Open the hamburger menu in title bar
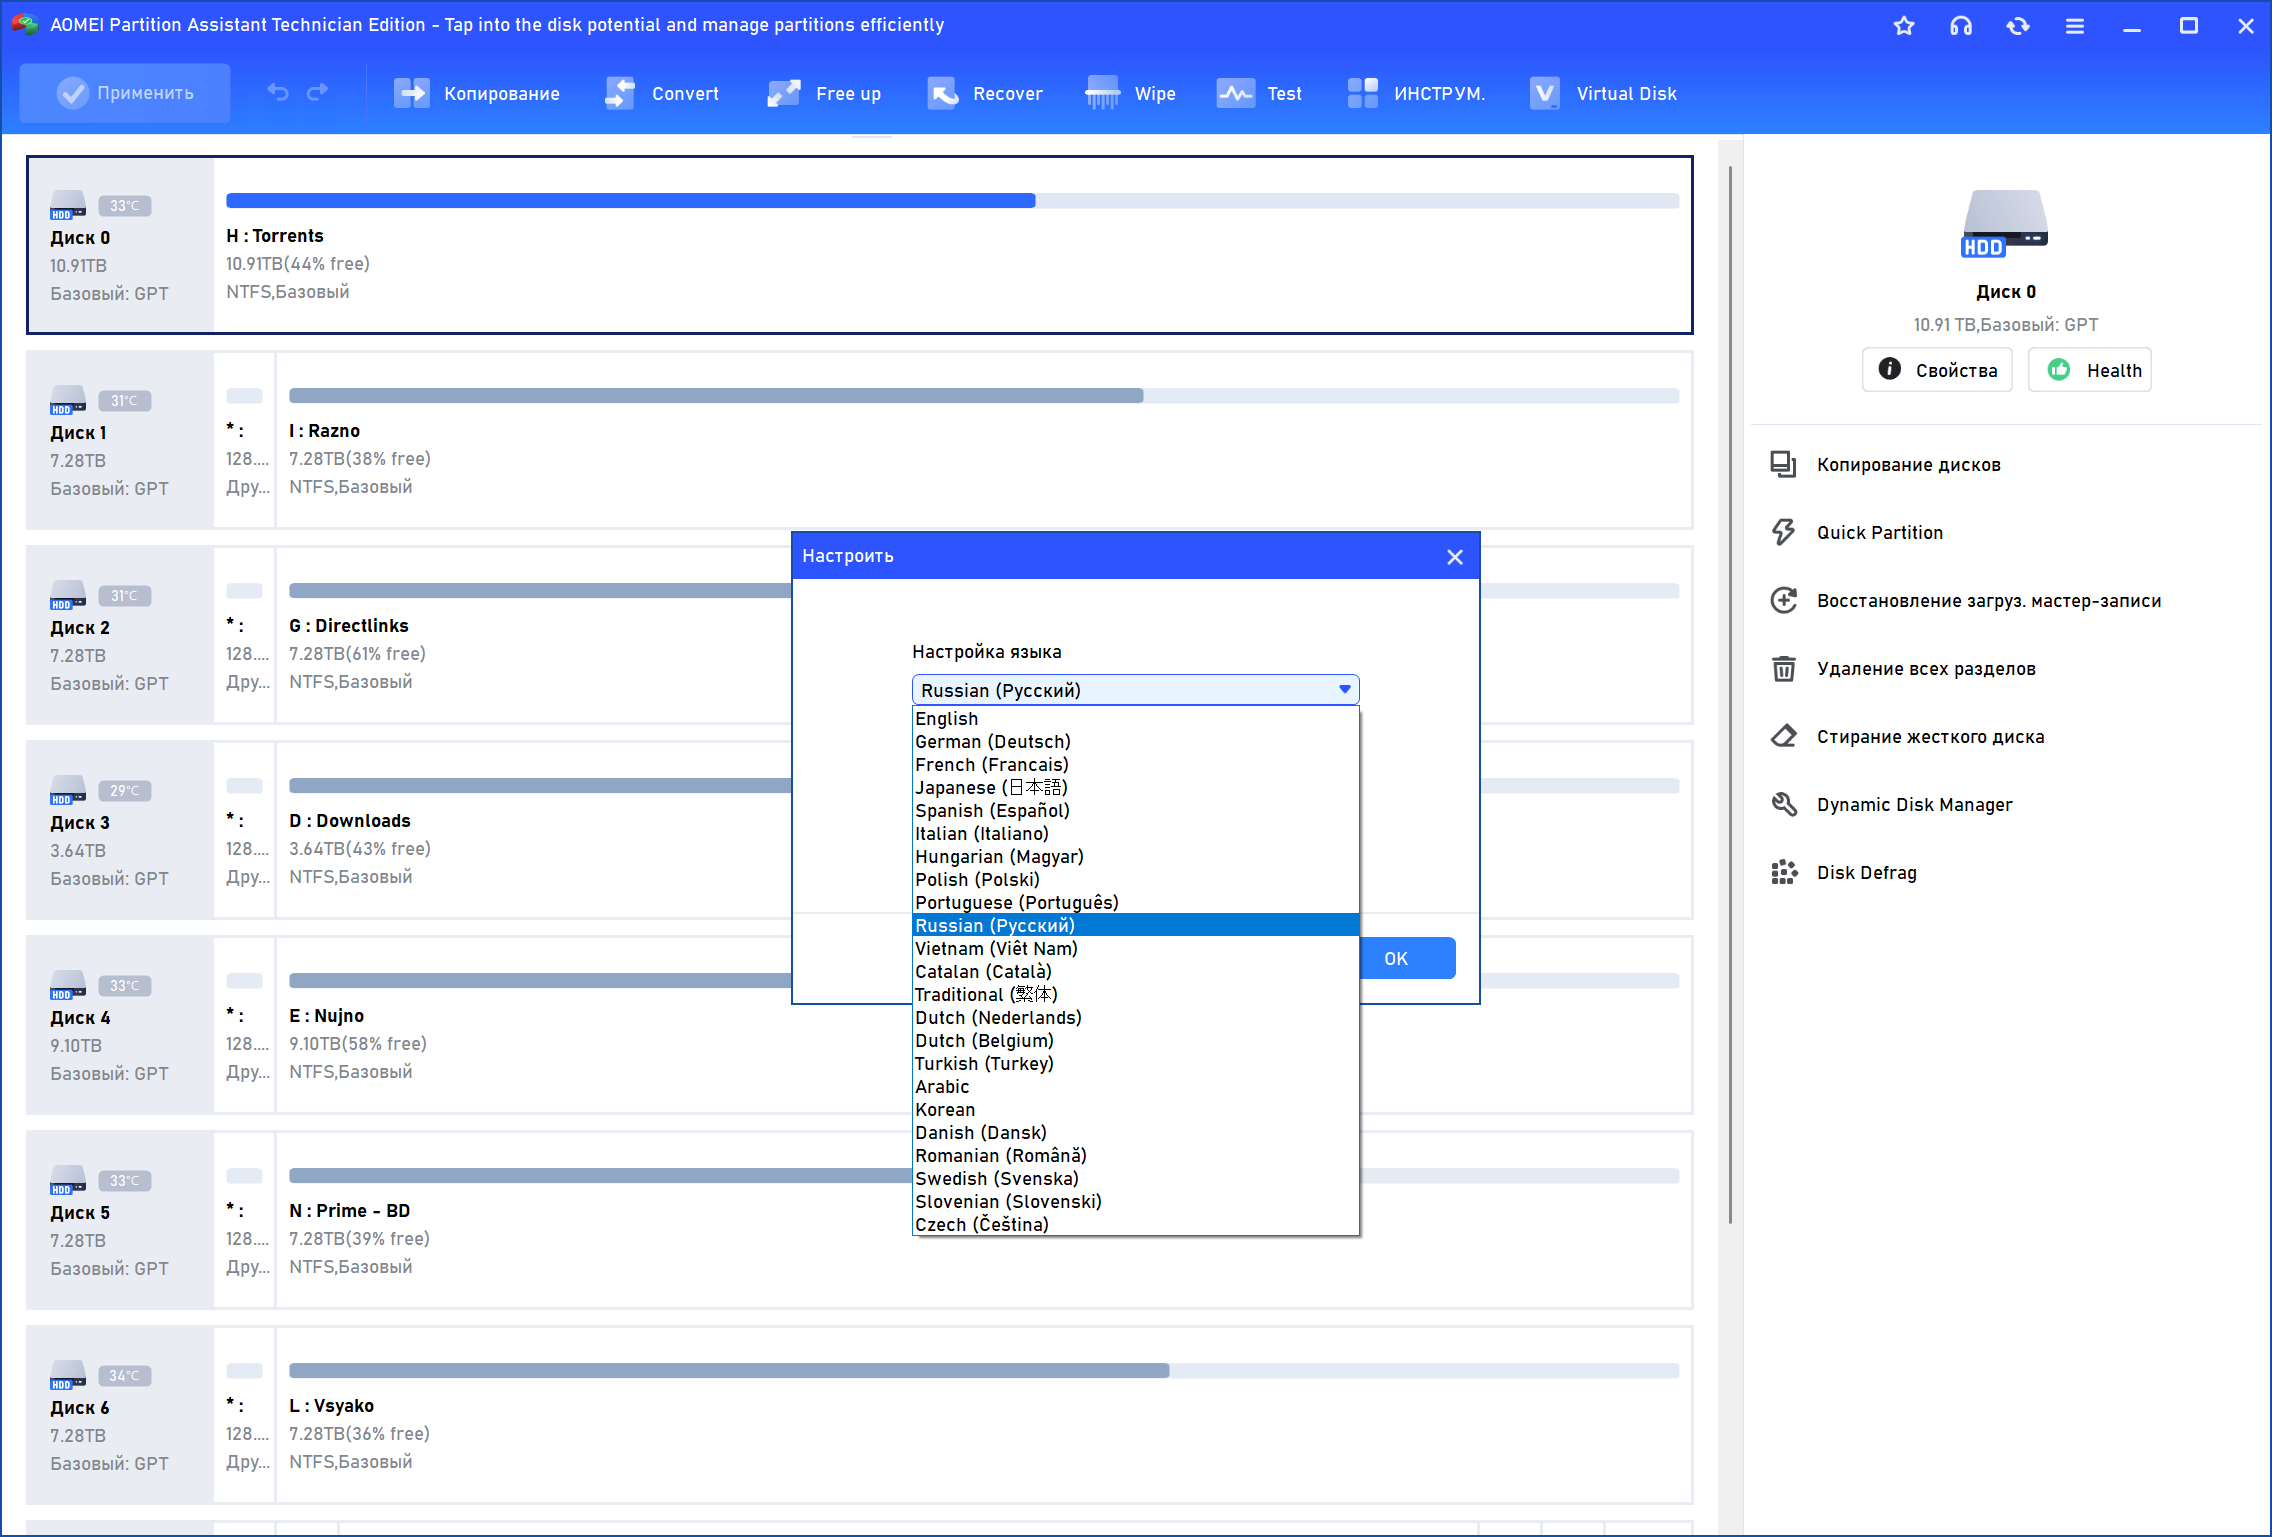This screenshot has width=2272, height=1537. pos(2074,26)
